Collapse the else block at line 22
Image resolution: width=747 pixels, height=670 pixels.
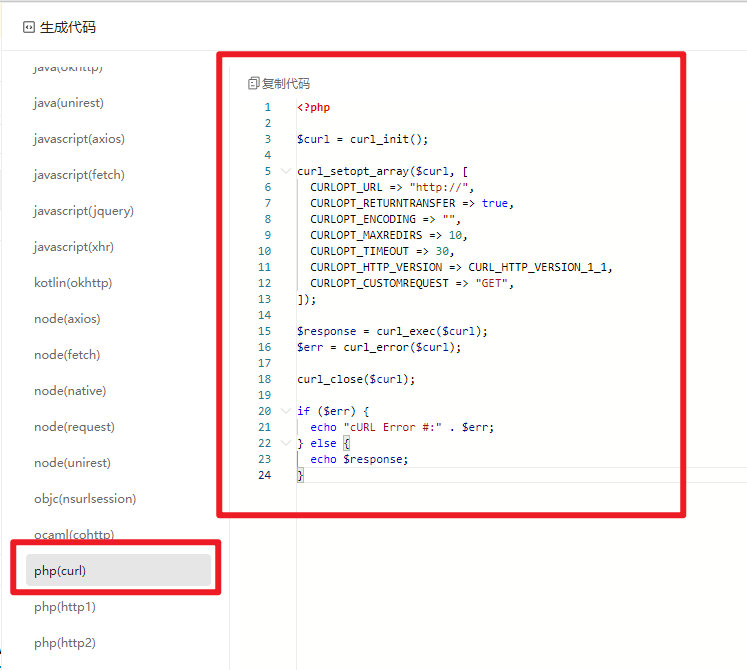click(x=286, y=443)
